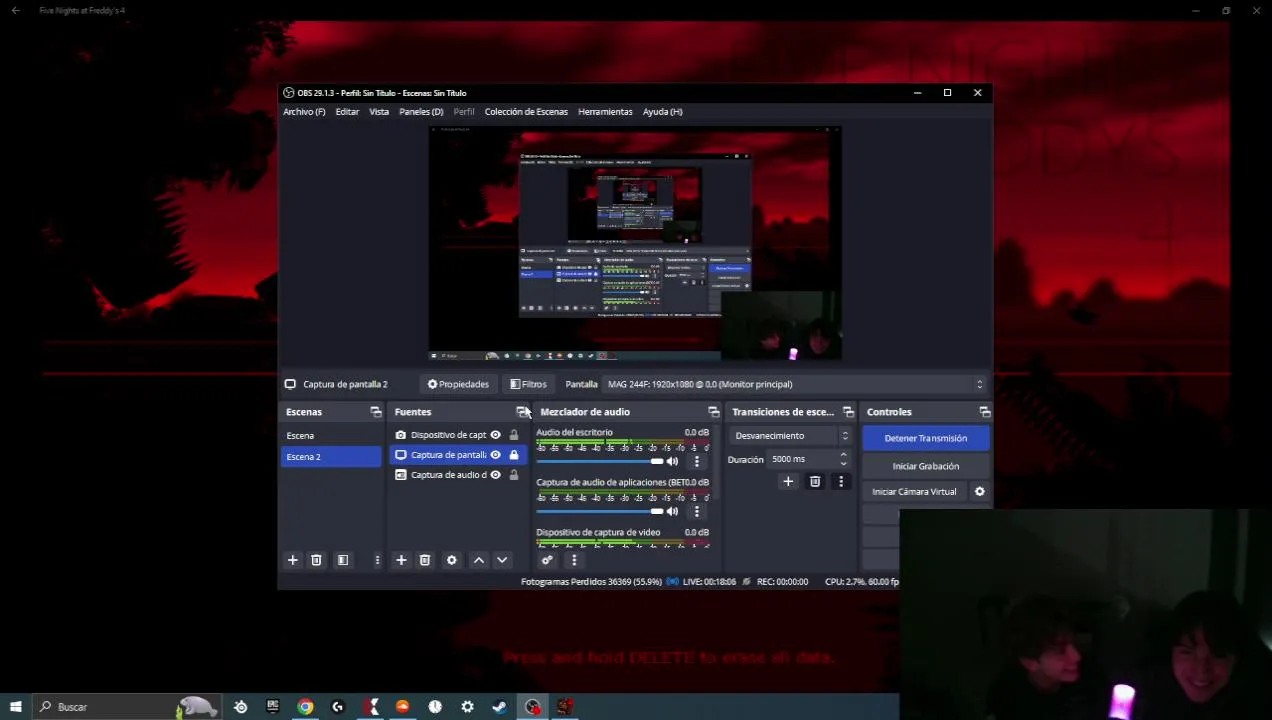Open OBS Studio icon in taskbar
This screenshot has width=1272, height=720.
[x=532, y=707]
